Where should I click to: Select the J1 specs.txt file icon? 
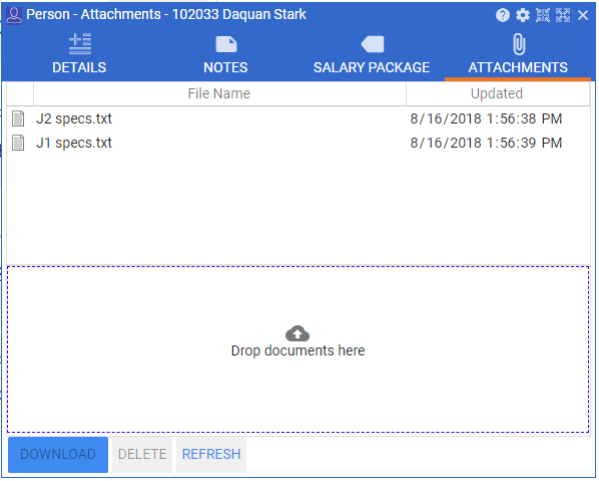click(18, 143)
